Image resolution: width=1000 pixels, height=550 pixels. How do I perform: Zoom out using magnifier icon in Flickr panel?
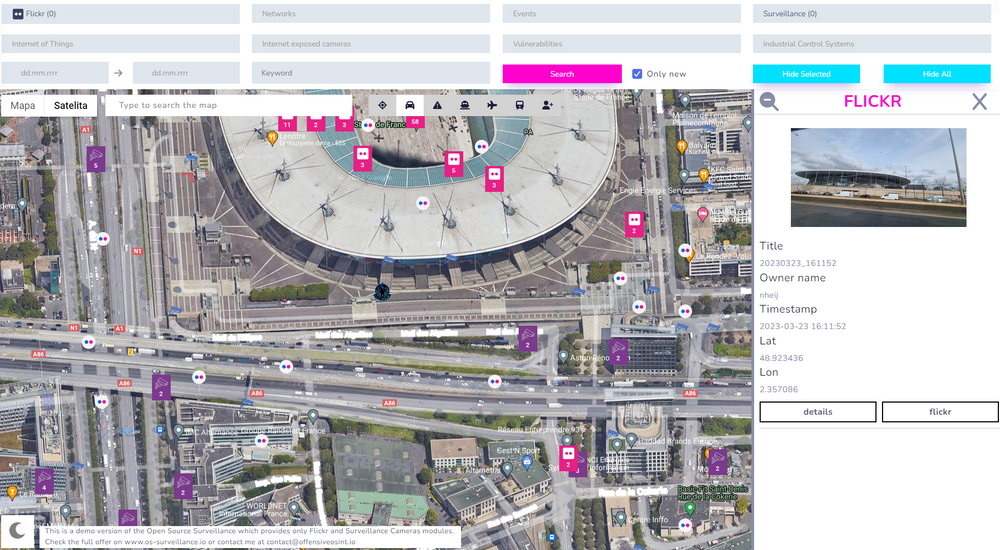pyautogui.click(x=769, y=101)
